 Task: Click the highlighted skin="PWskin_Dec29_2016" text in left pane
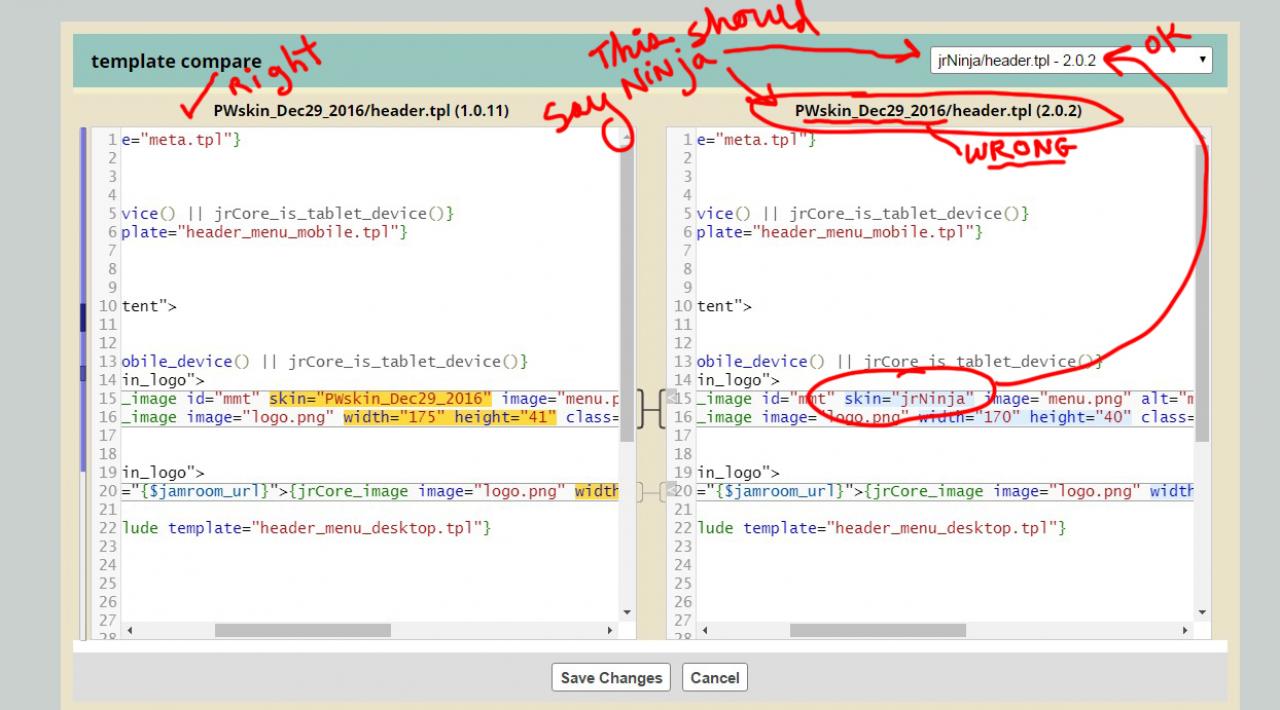380,399
